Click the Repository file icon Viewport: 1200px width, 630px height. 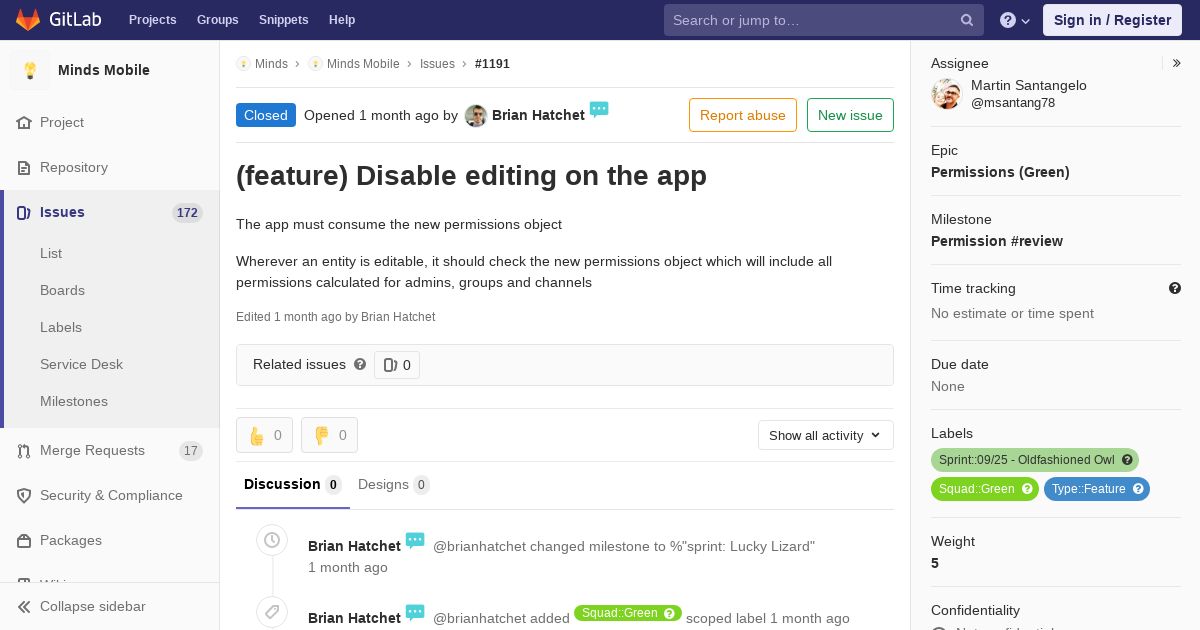[x=24, y=168]
